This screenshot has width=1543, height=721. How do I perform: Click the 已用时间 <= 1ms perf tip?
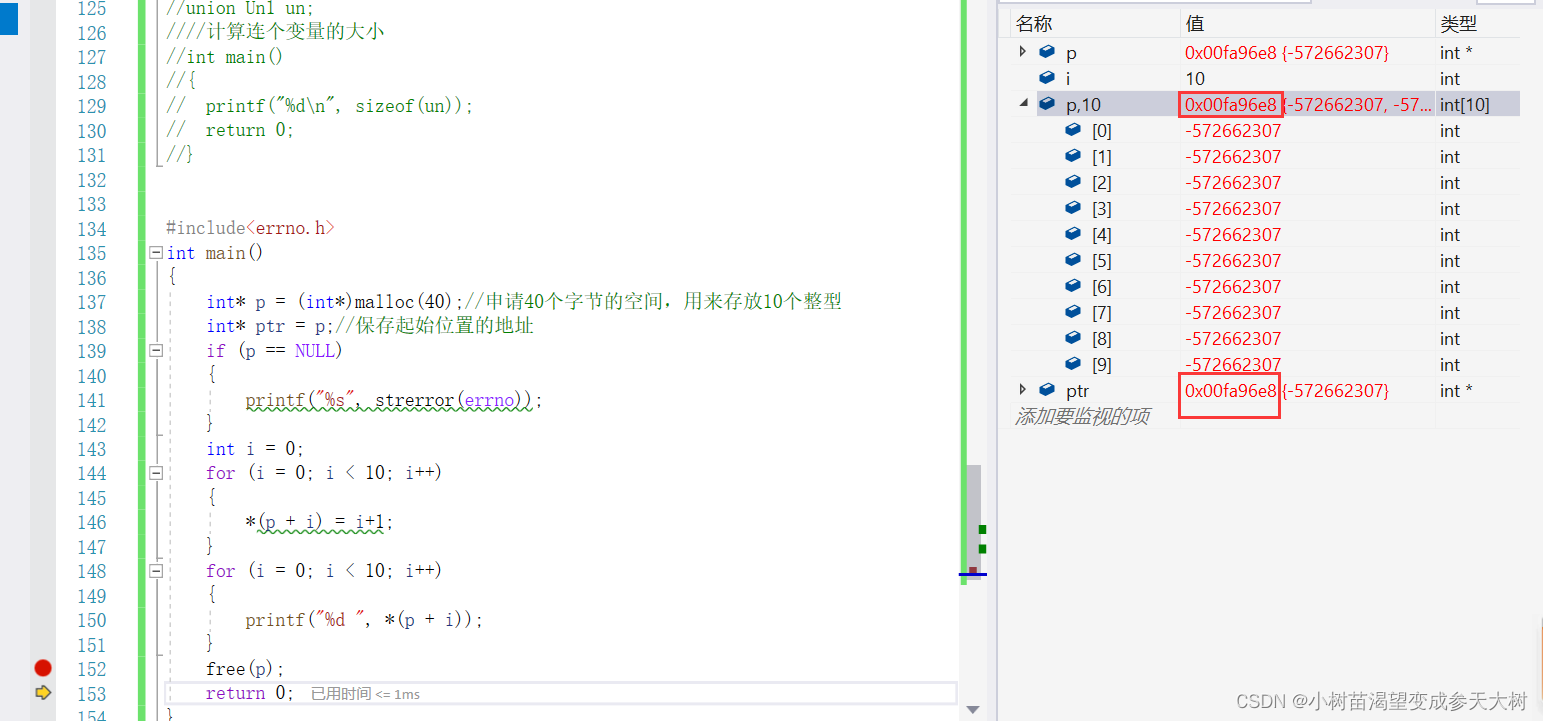click(x=365, y=693)
